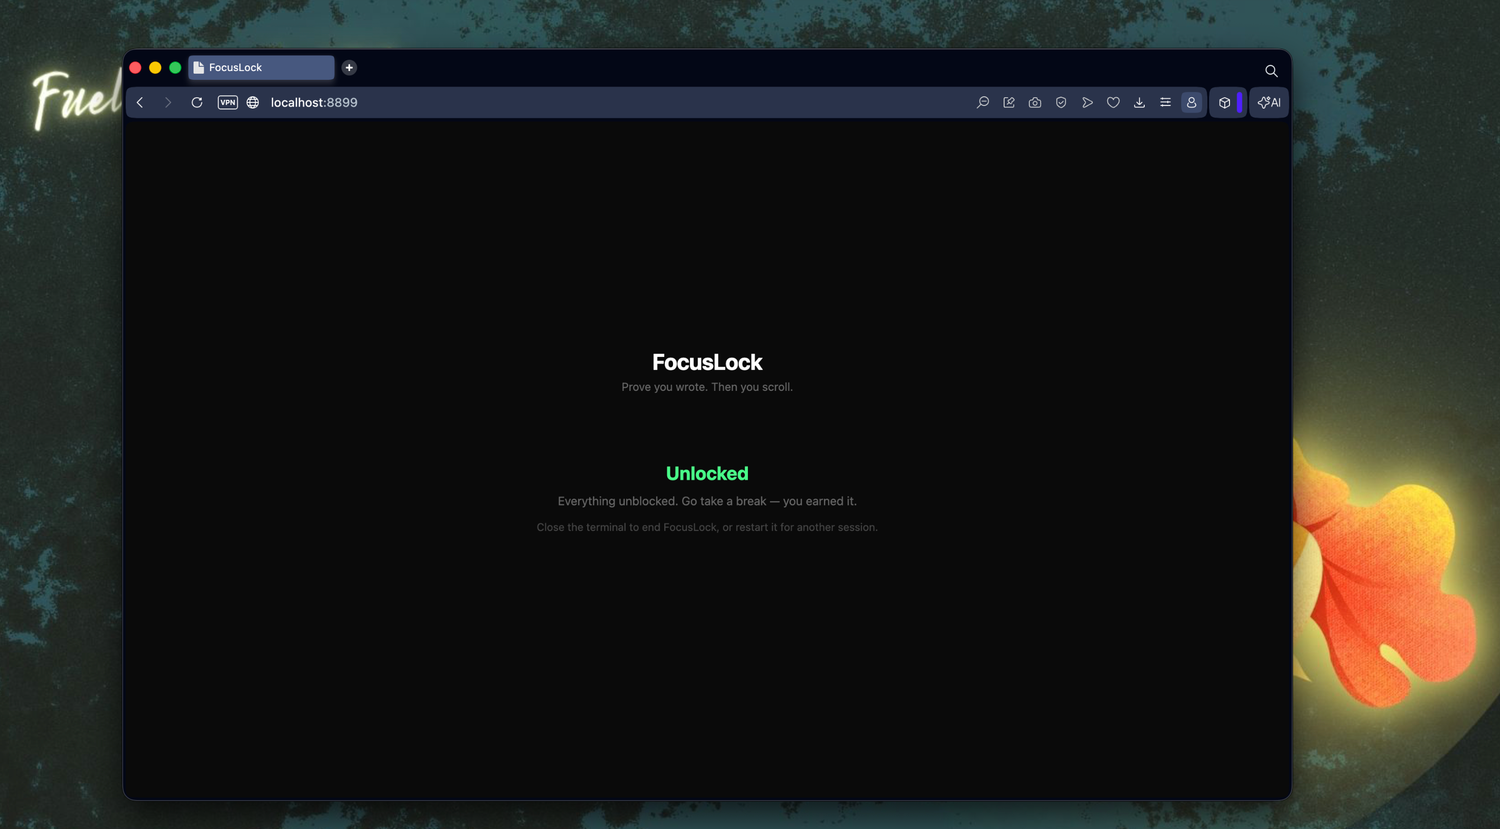Open the extensions cube icon
Image resolution: width=1500 pixels, height=829 pixels.
click(x=1224, y=103)
